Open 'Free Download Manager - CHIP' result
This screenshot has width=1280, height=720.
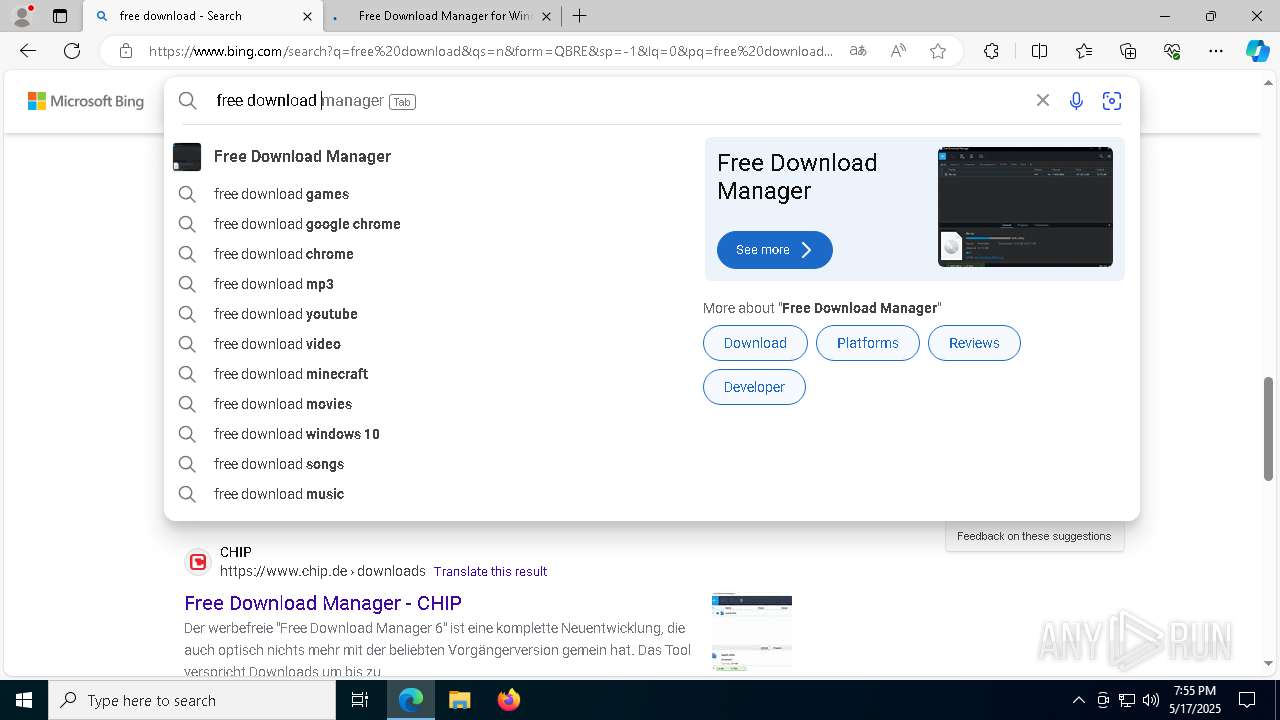[323, 603]
